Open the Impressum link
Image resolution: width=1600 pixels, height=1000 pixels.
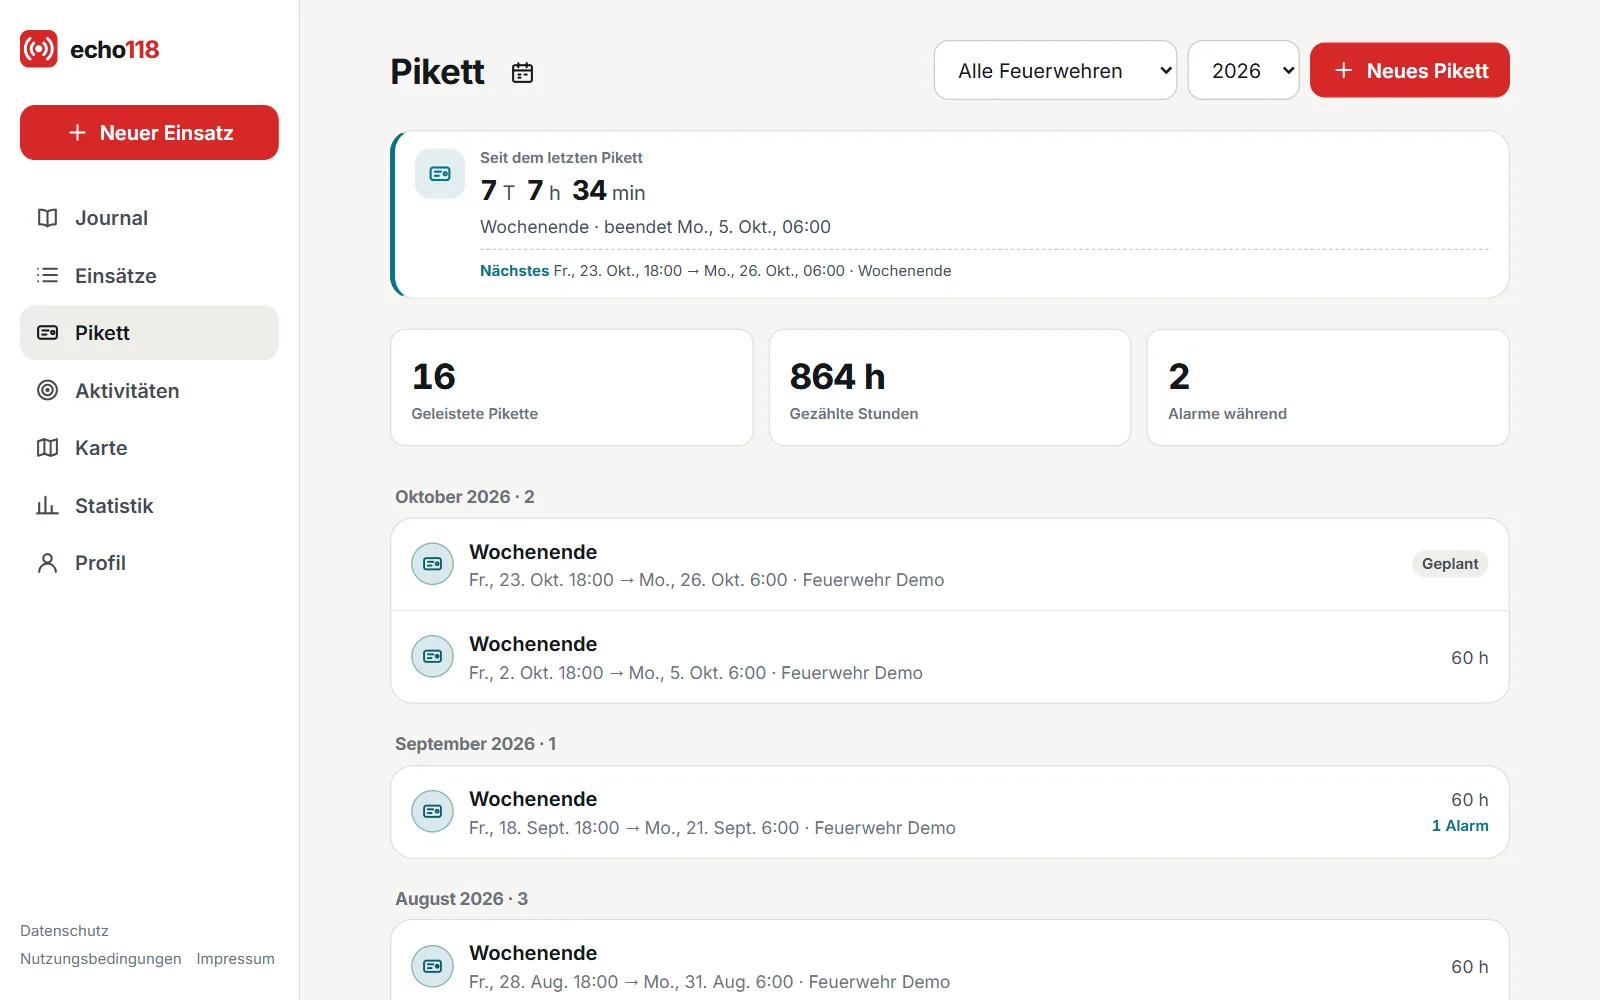(x=235, y=958)
